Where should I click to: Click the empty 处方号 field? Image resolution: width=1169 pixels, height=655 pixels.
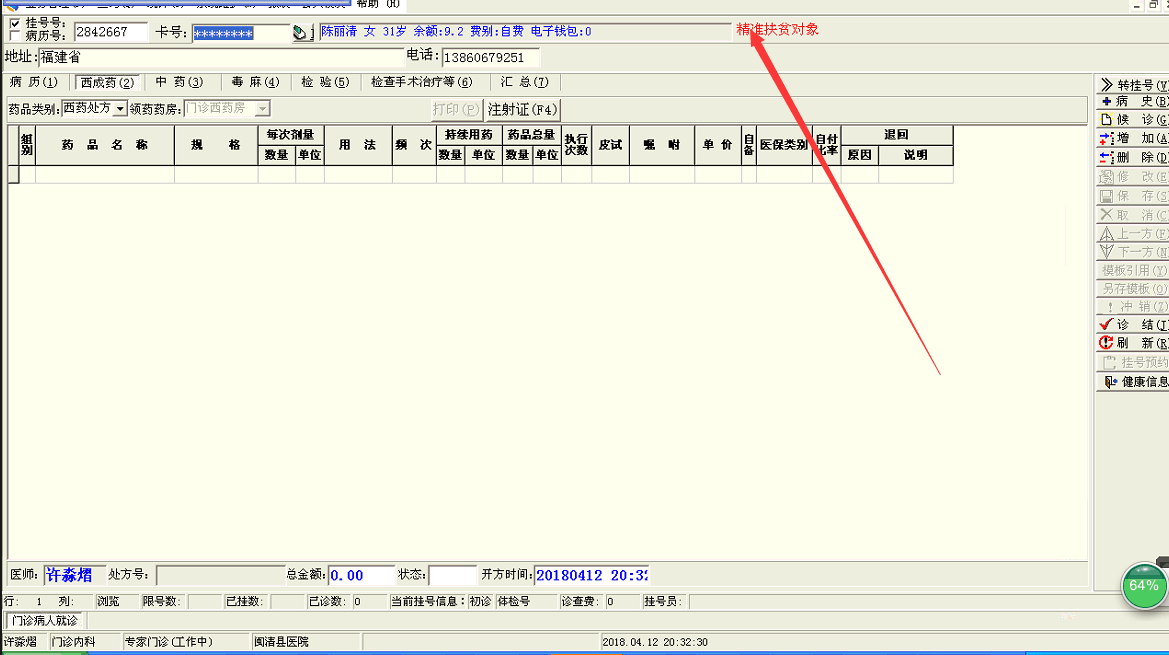(221, 575)
